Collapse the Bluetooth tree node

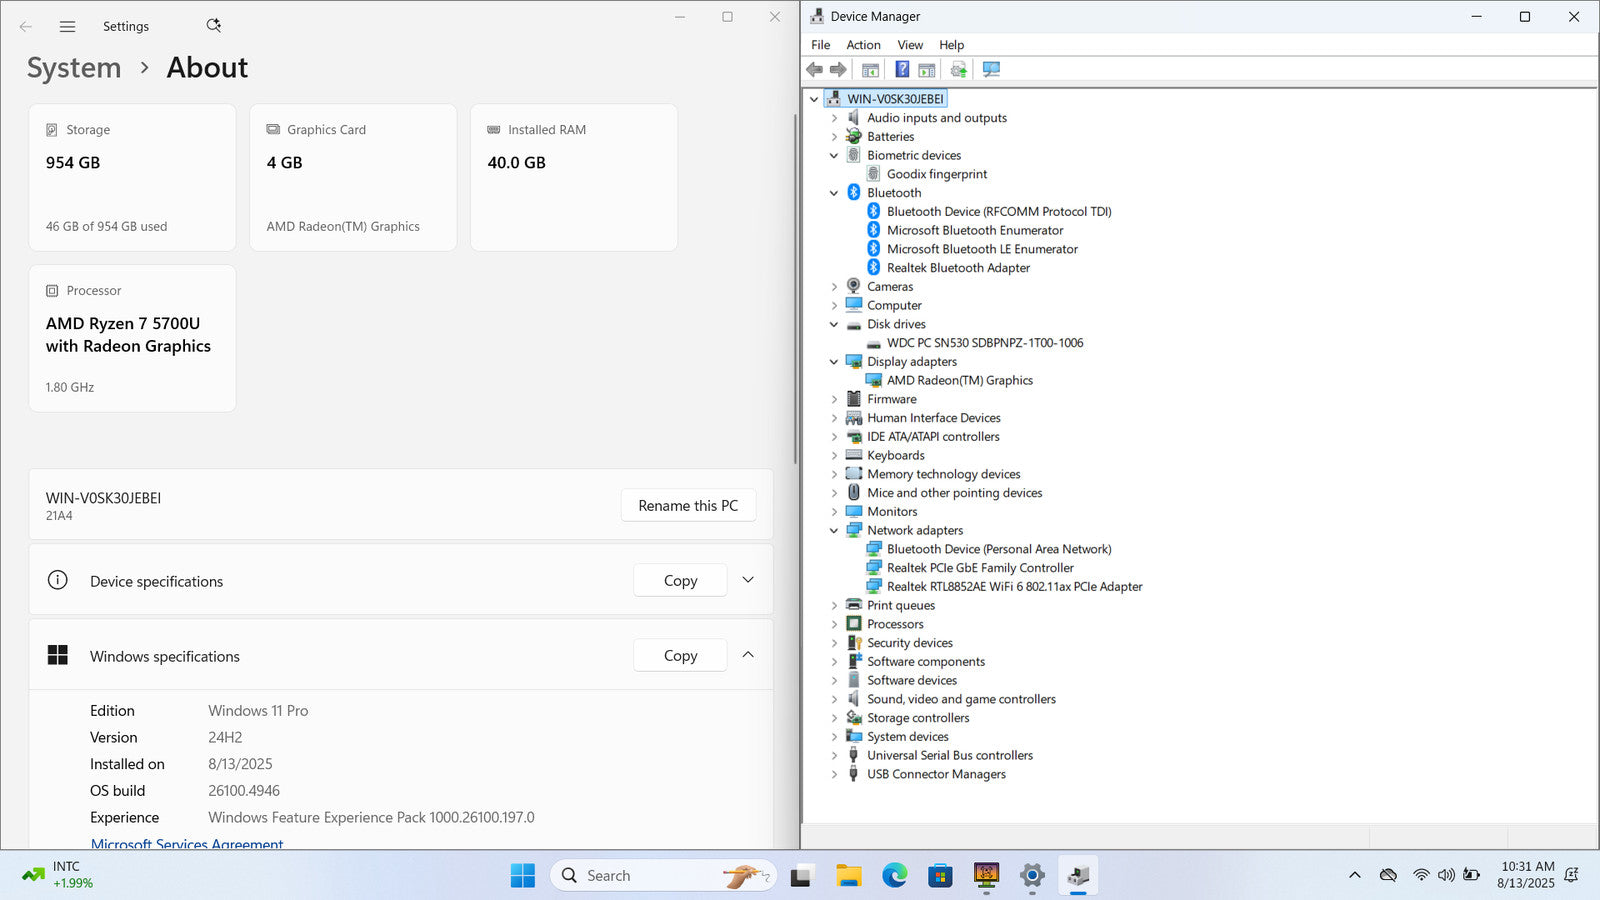834,193
